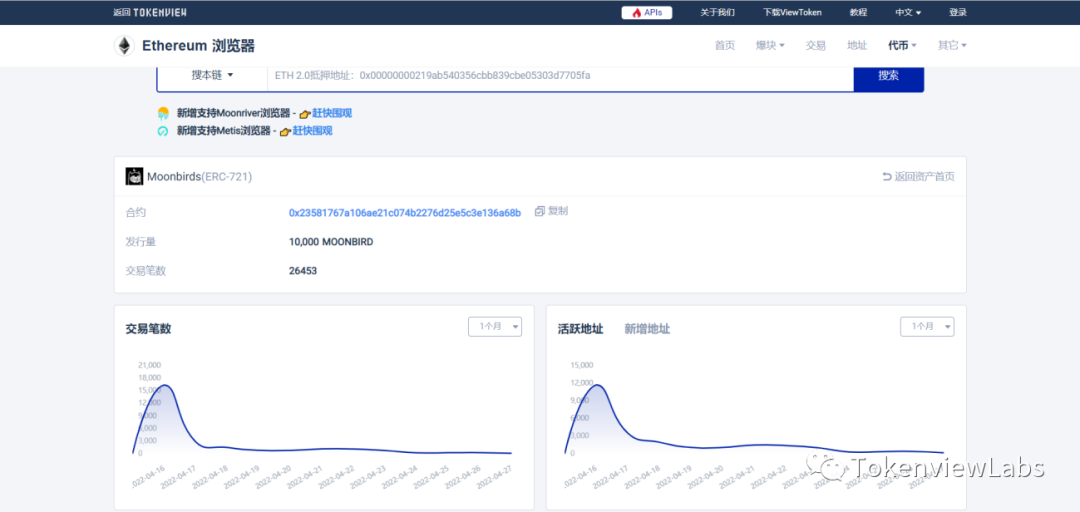The width and height of the screenshot is (1080, 512).
Task: Open 1个月 dropdown on 活跃地址 chart
Action: coord(927,327)
